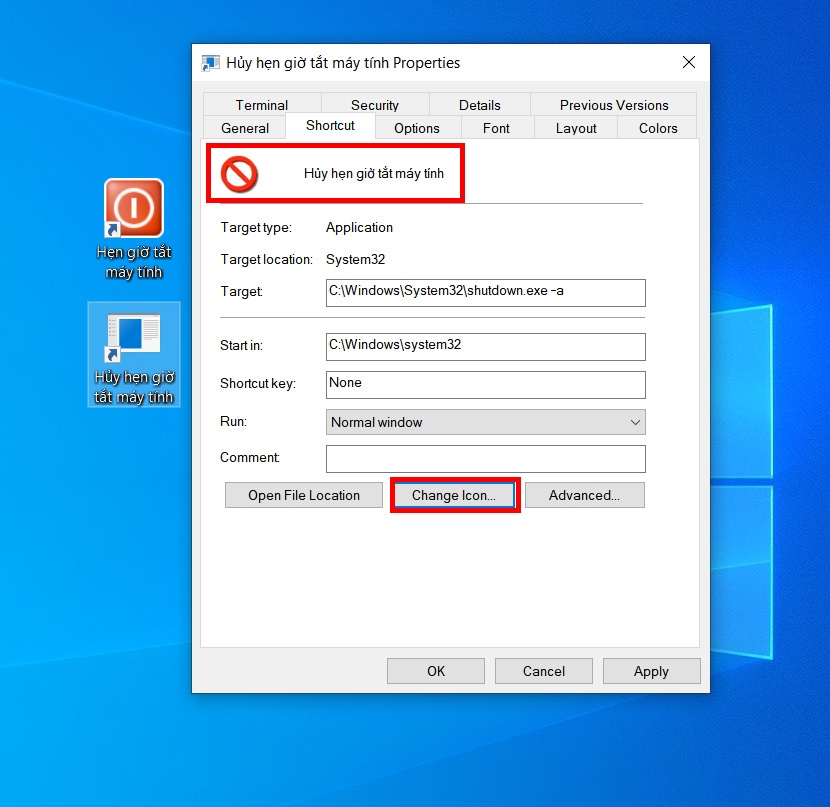Click the Change Icon button
830x807 pixels.
coord(454,495)
